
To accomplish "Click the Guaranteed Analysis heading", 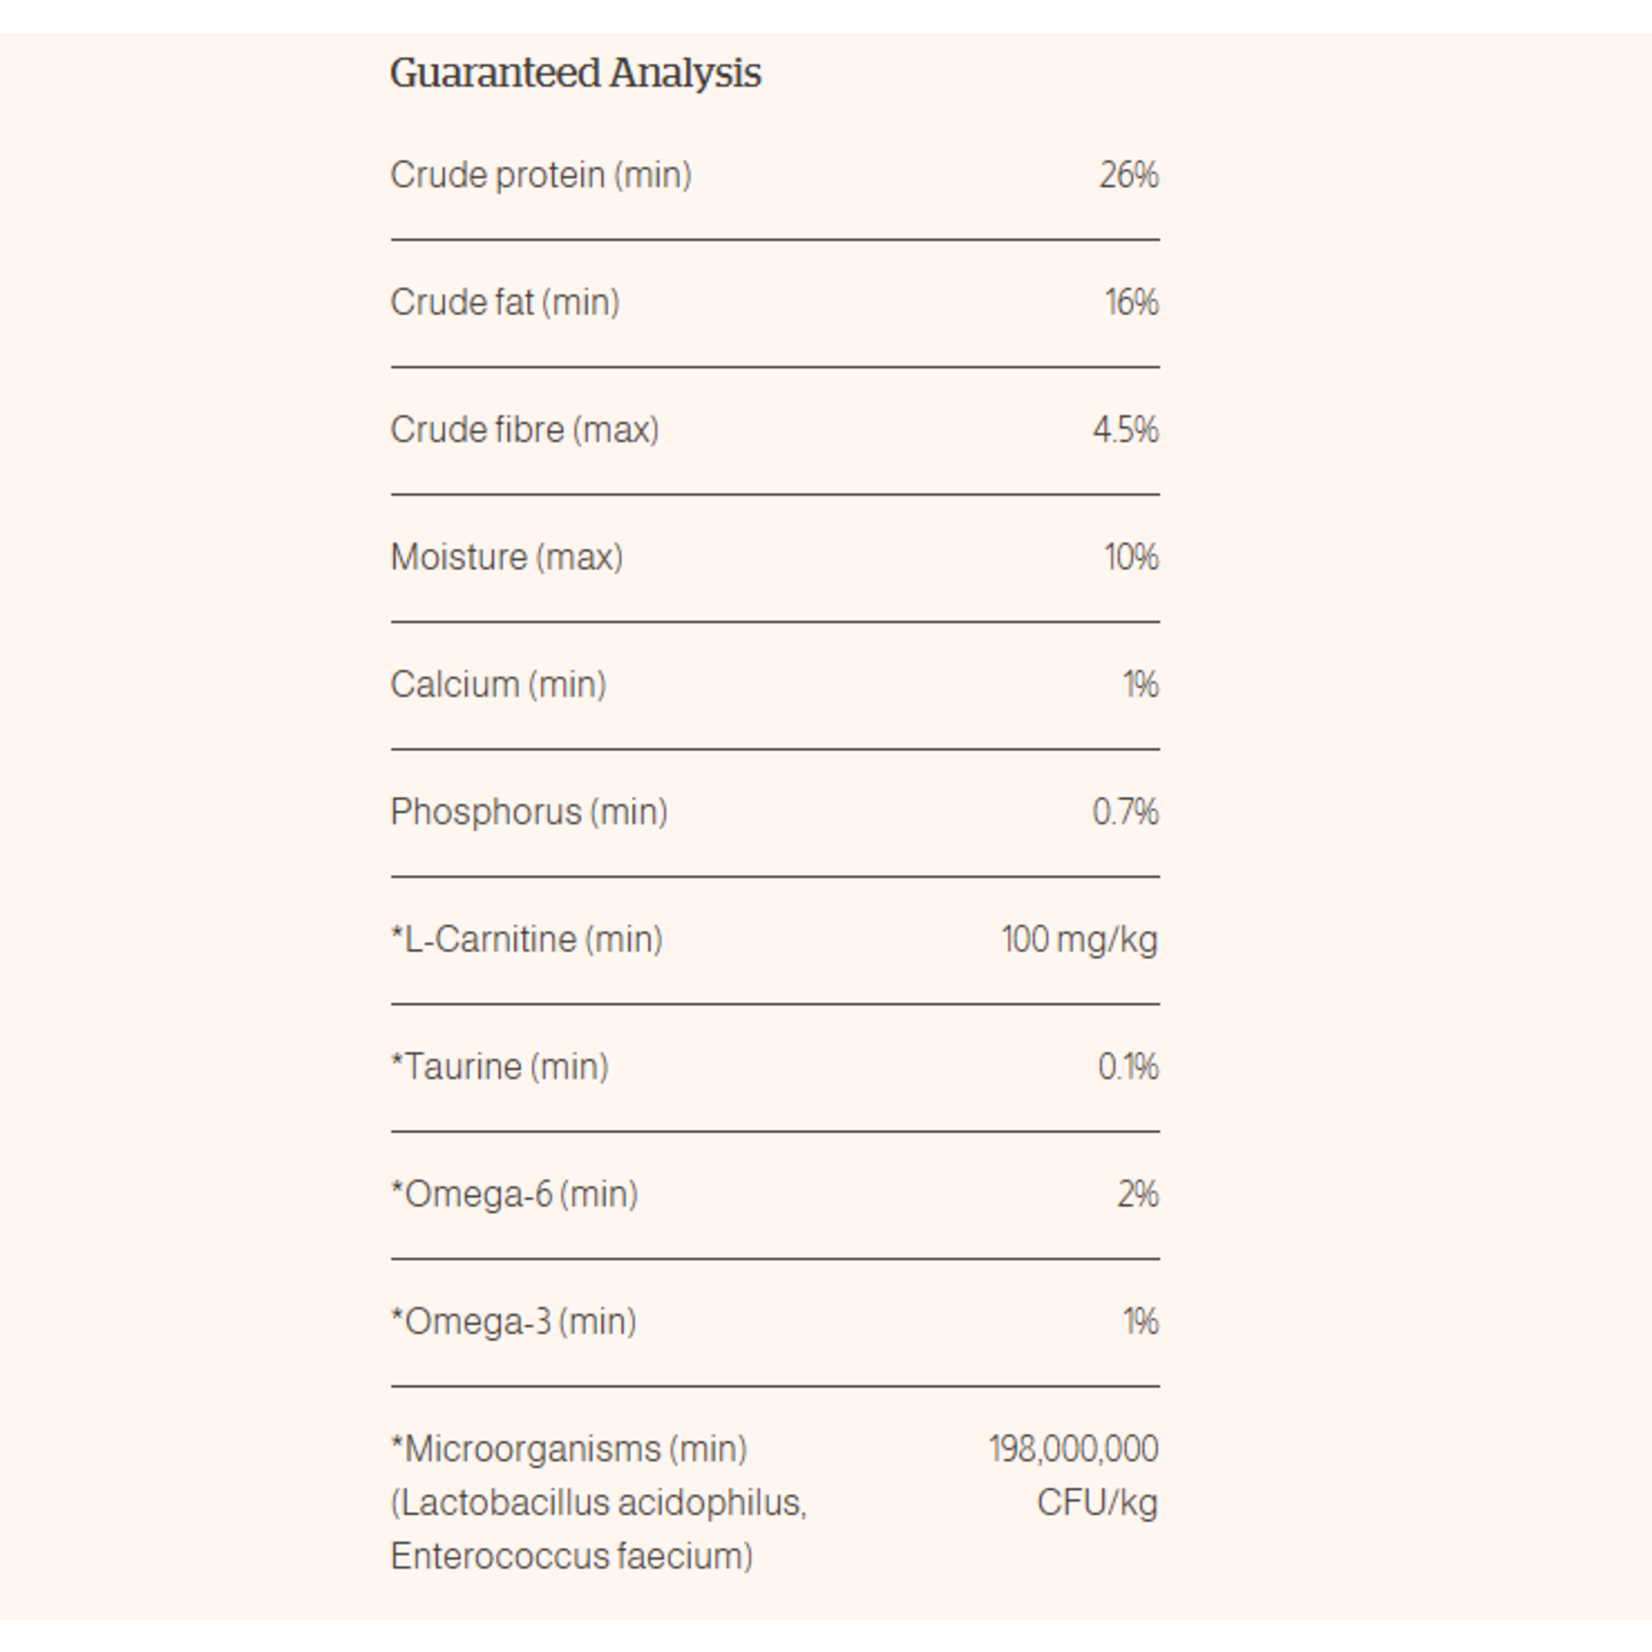I will point(575,74).
